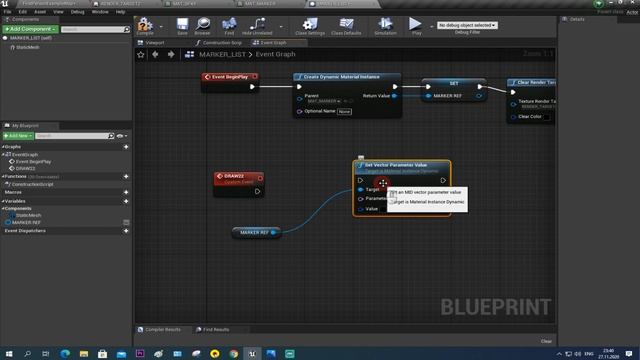640x360 pixels.
Task: Bookmark graph with star icon
Action: (141, 54)
